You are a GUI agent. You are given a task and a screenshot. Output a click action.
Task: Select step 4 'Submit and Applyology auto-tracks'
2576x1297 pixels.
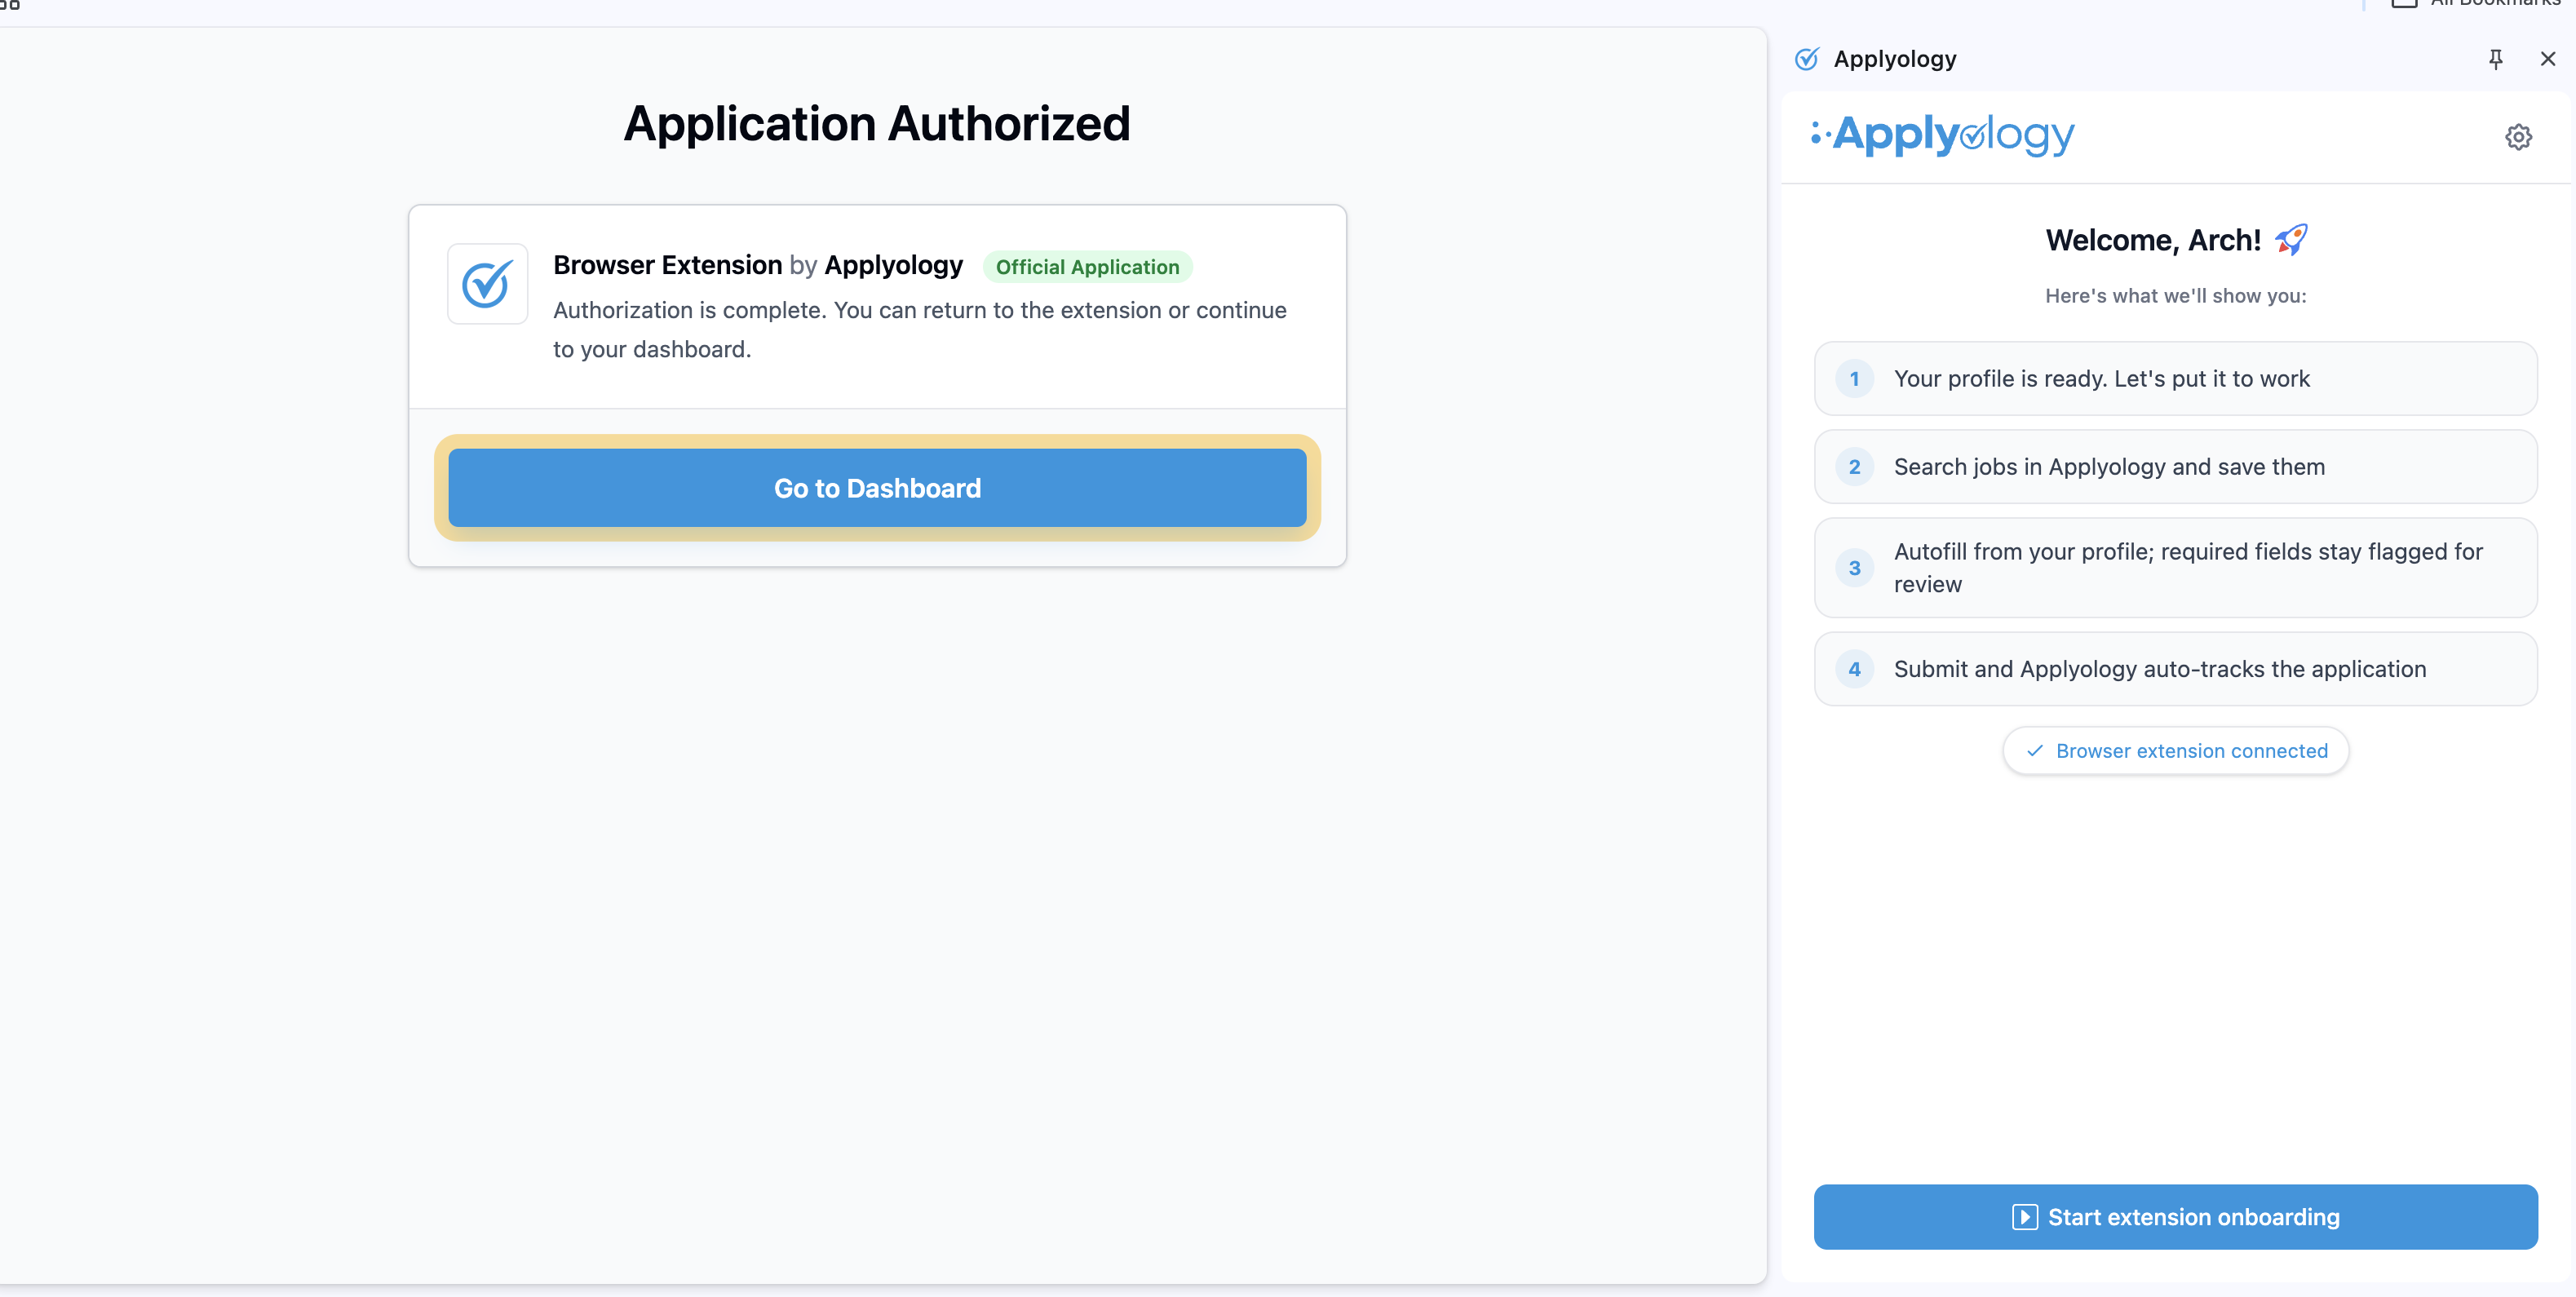click(2175, 669)
